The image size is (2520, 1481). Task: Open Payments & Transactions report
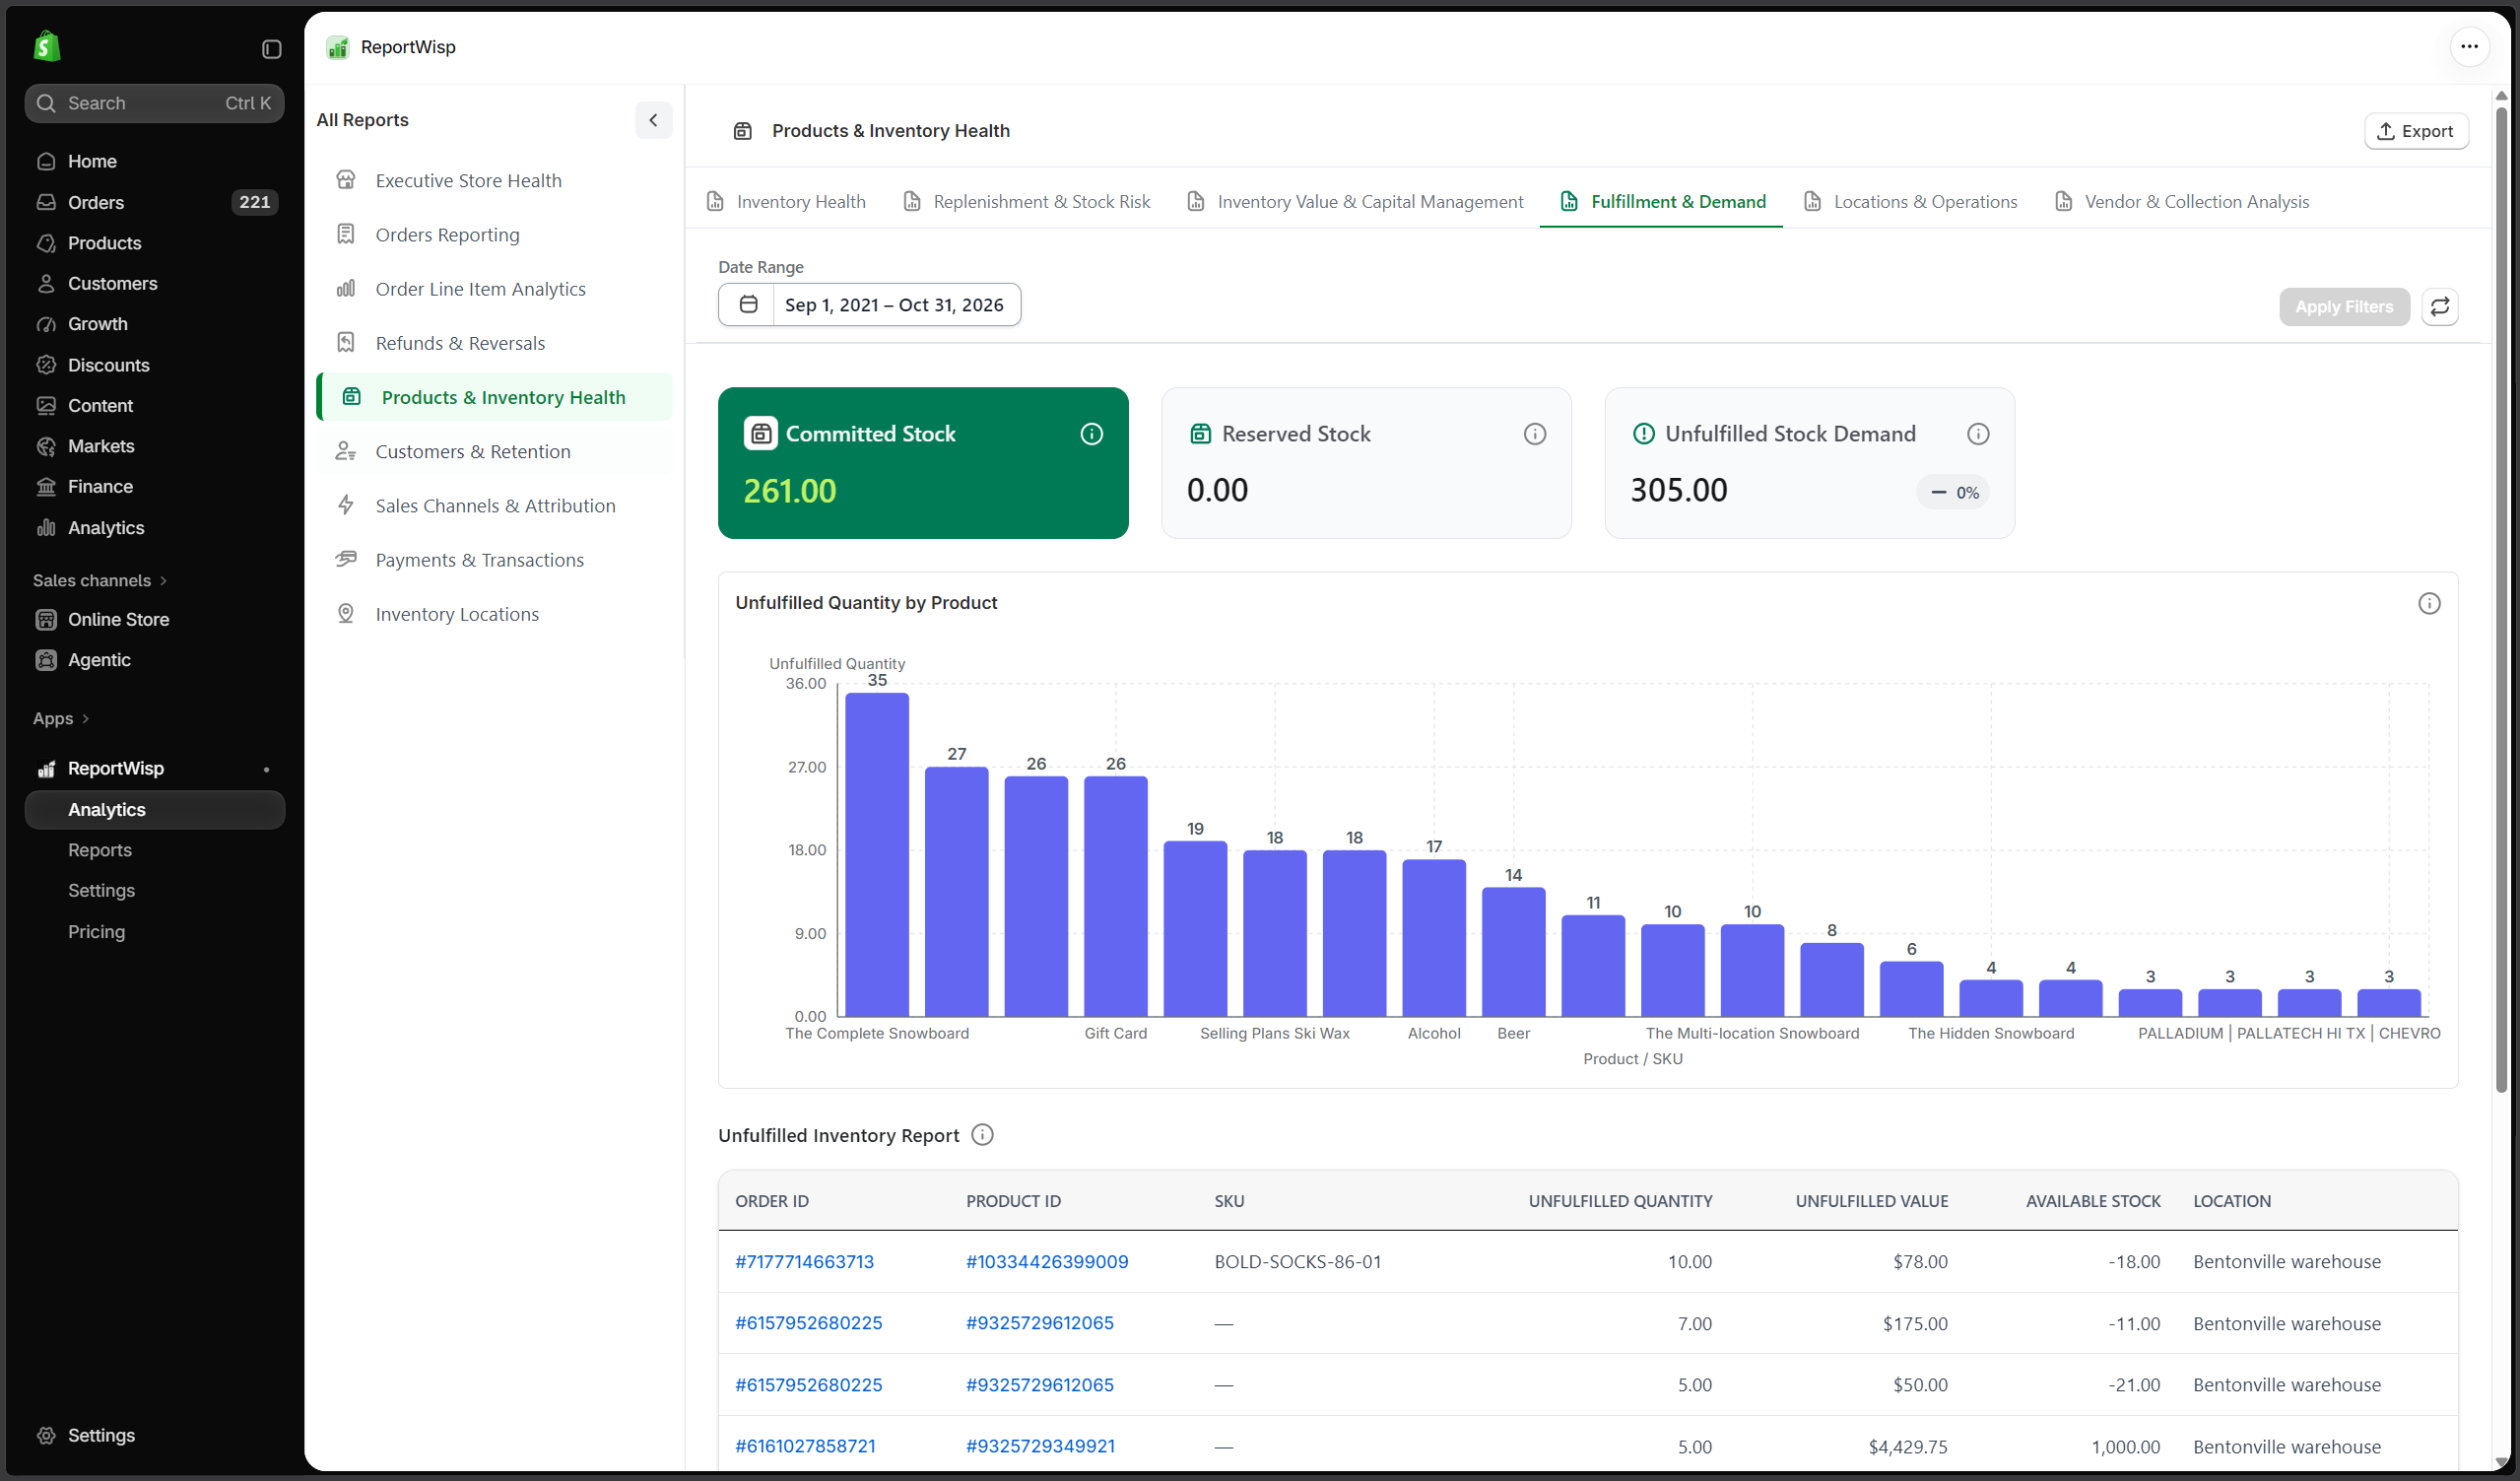coord(494,560)
